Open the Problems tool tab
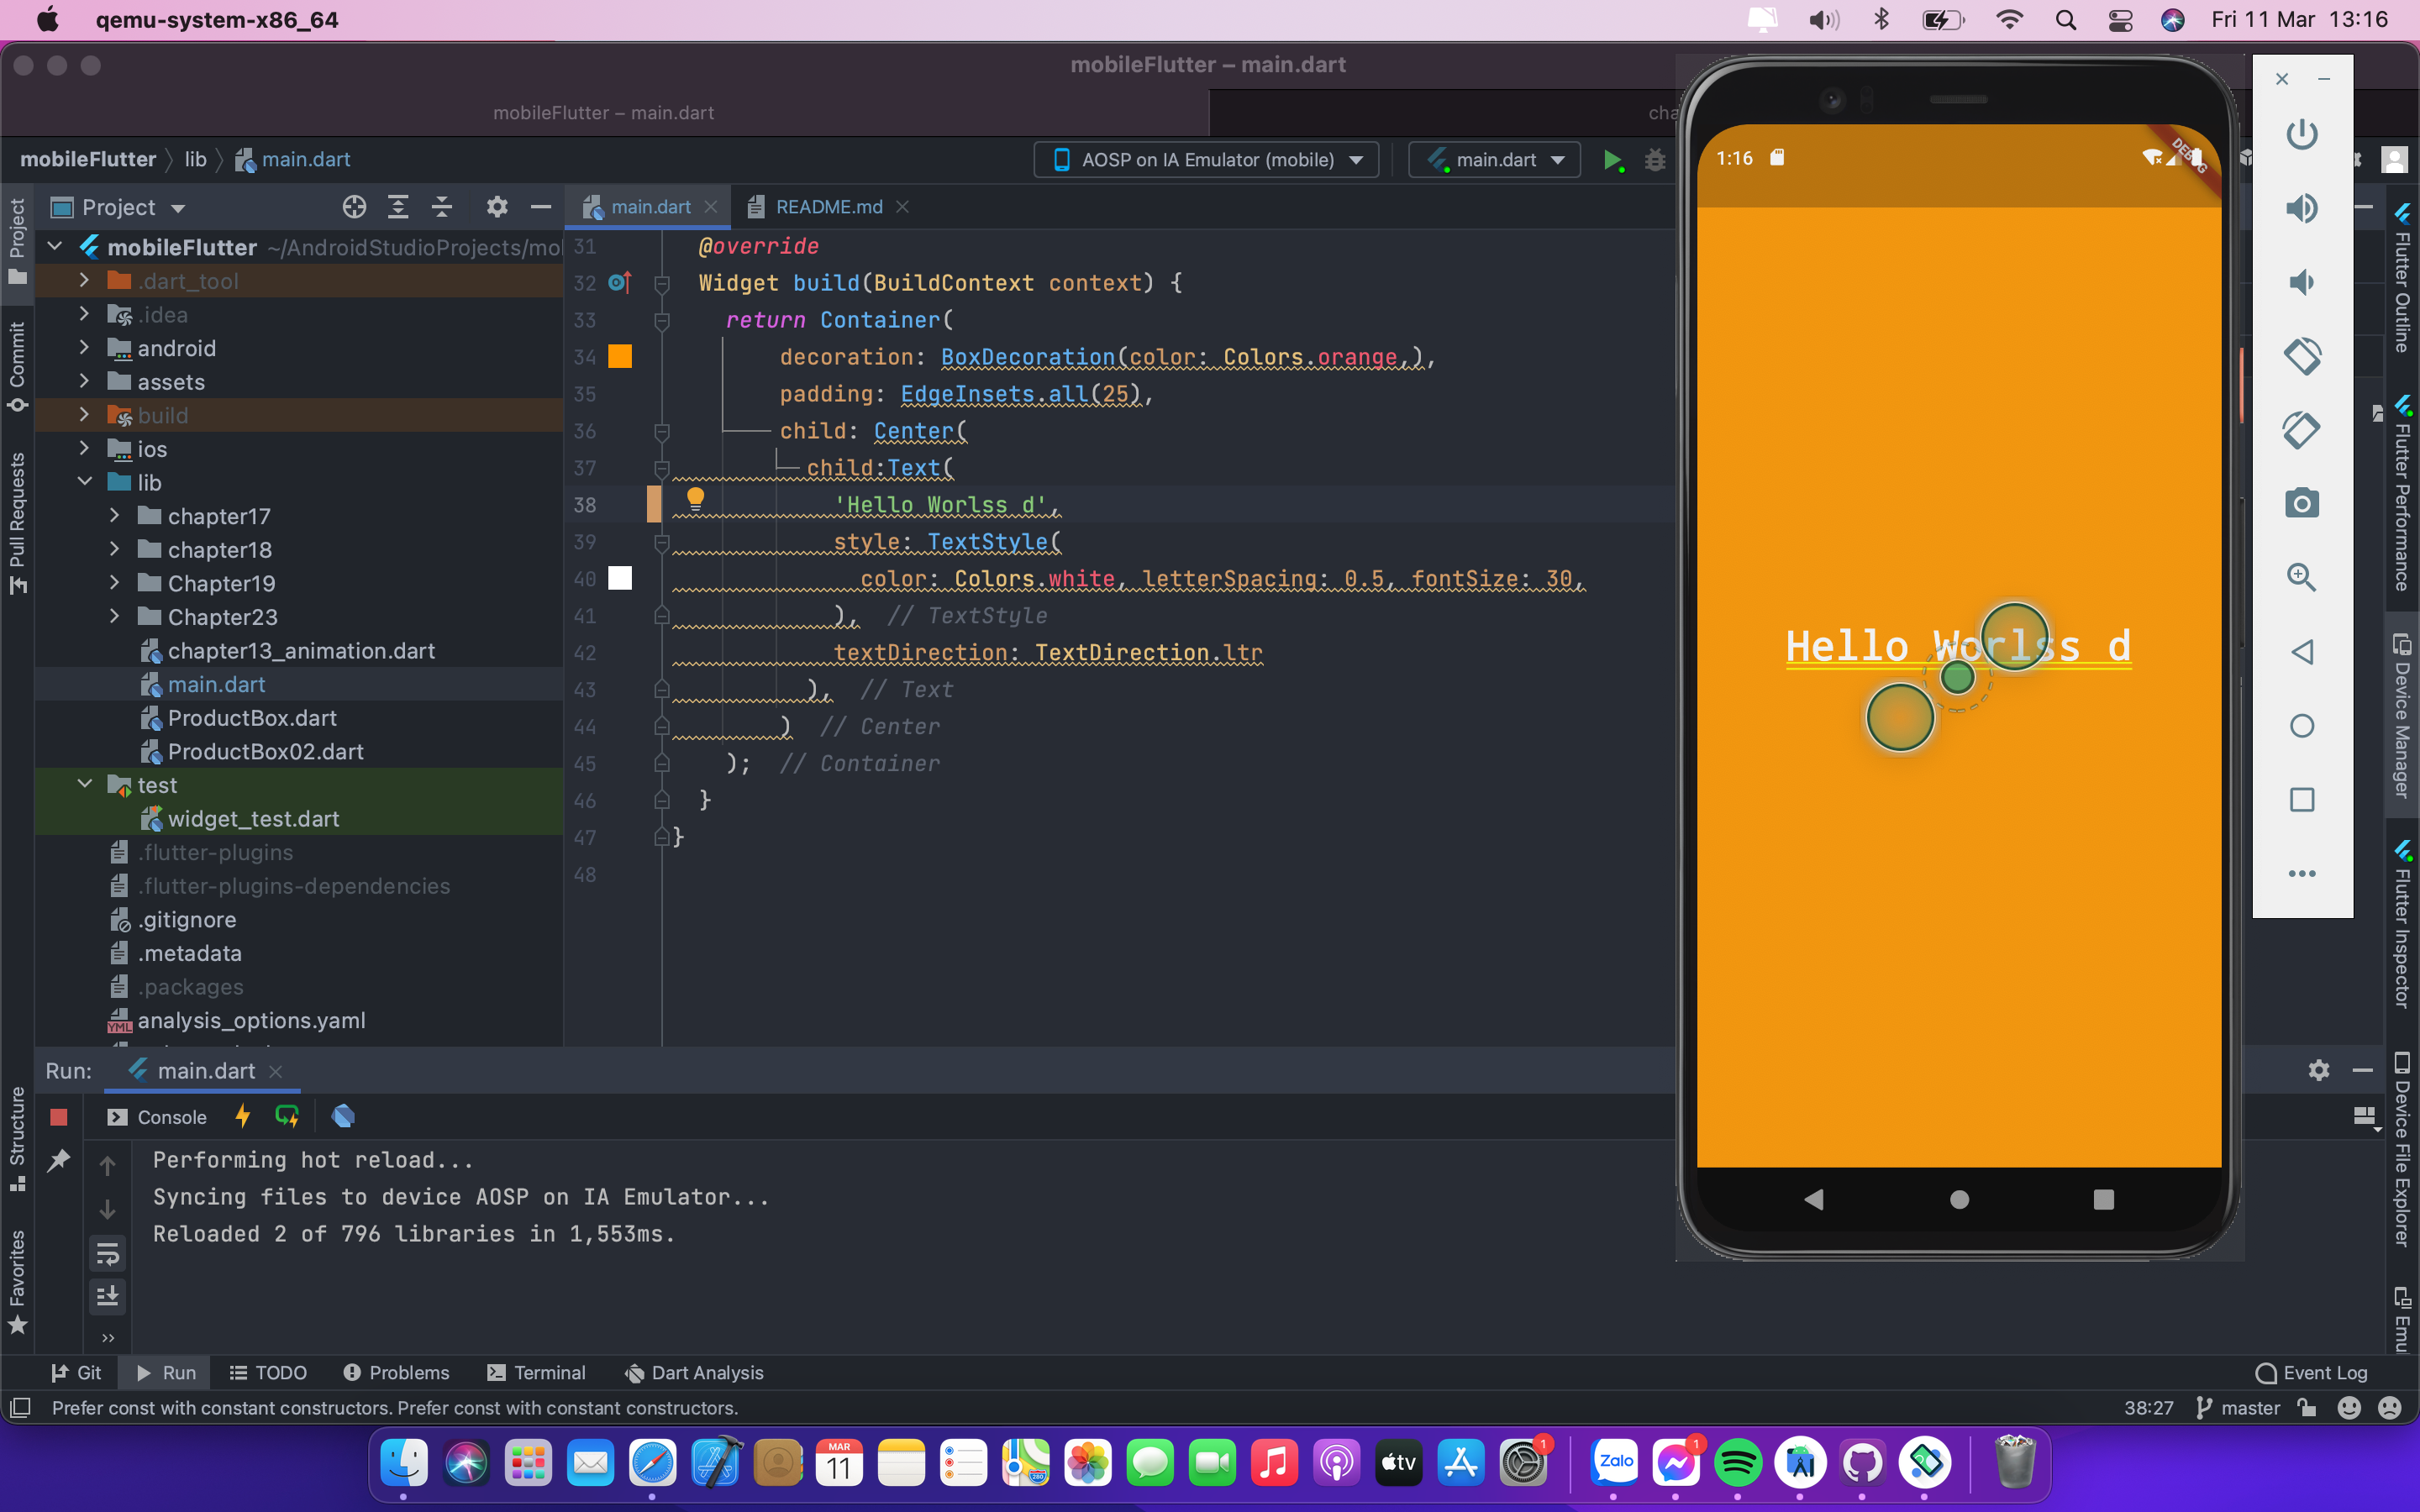The height and width of the screenshot is (1512, 2420). (396, 1373)
